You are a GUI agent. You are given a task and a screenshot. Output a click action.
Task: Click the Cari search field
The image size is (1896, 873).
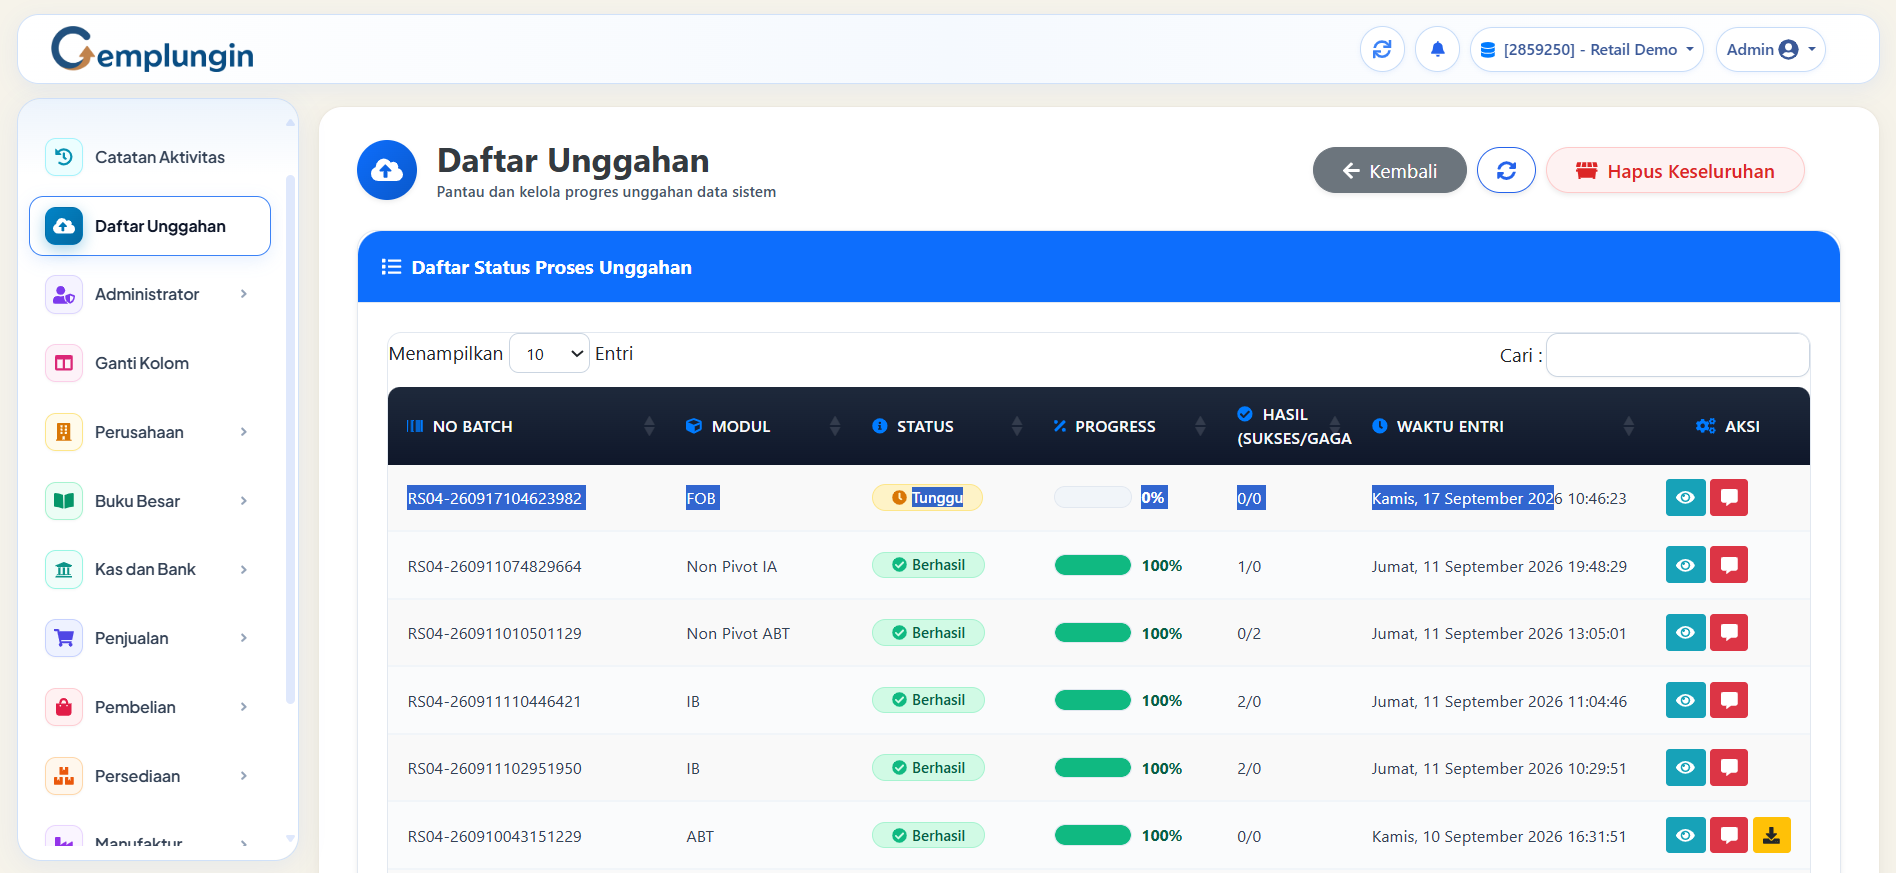click(x=1677, y=355)
